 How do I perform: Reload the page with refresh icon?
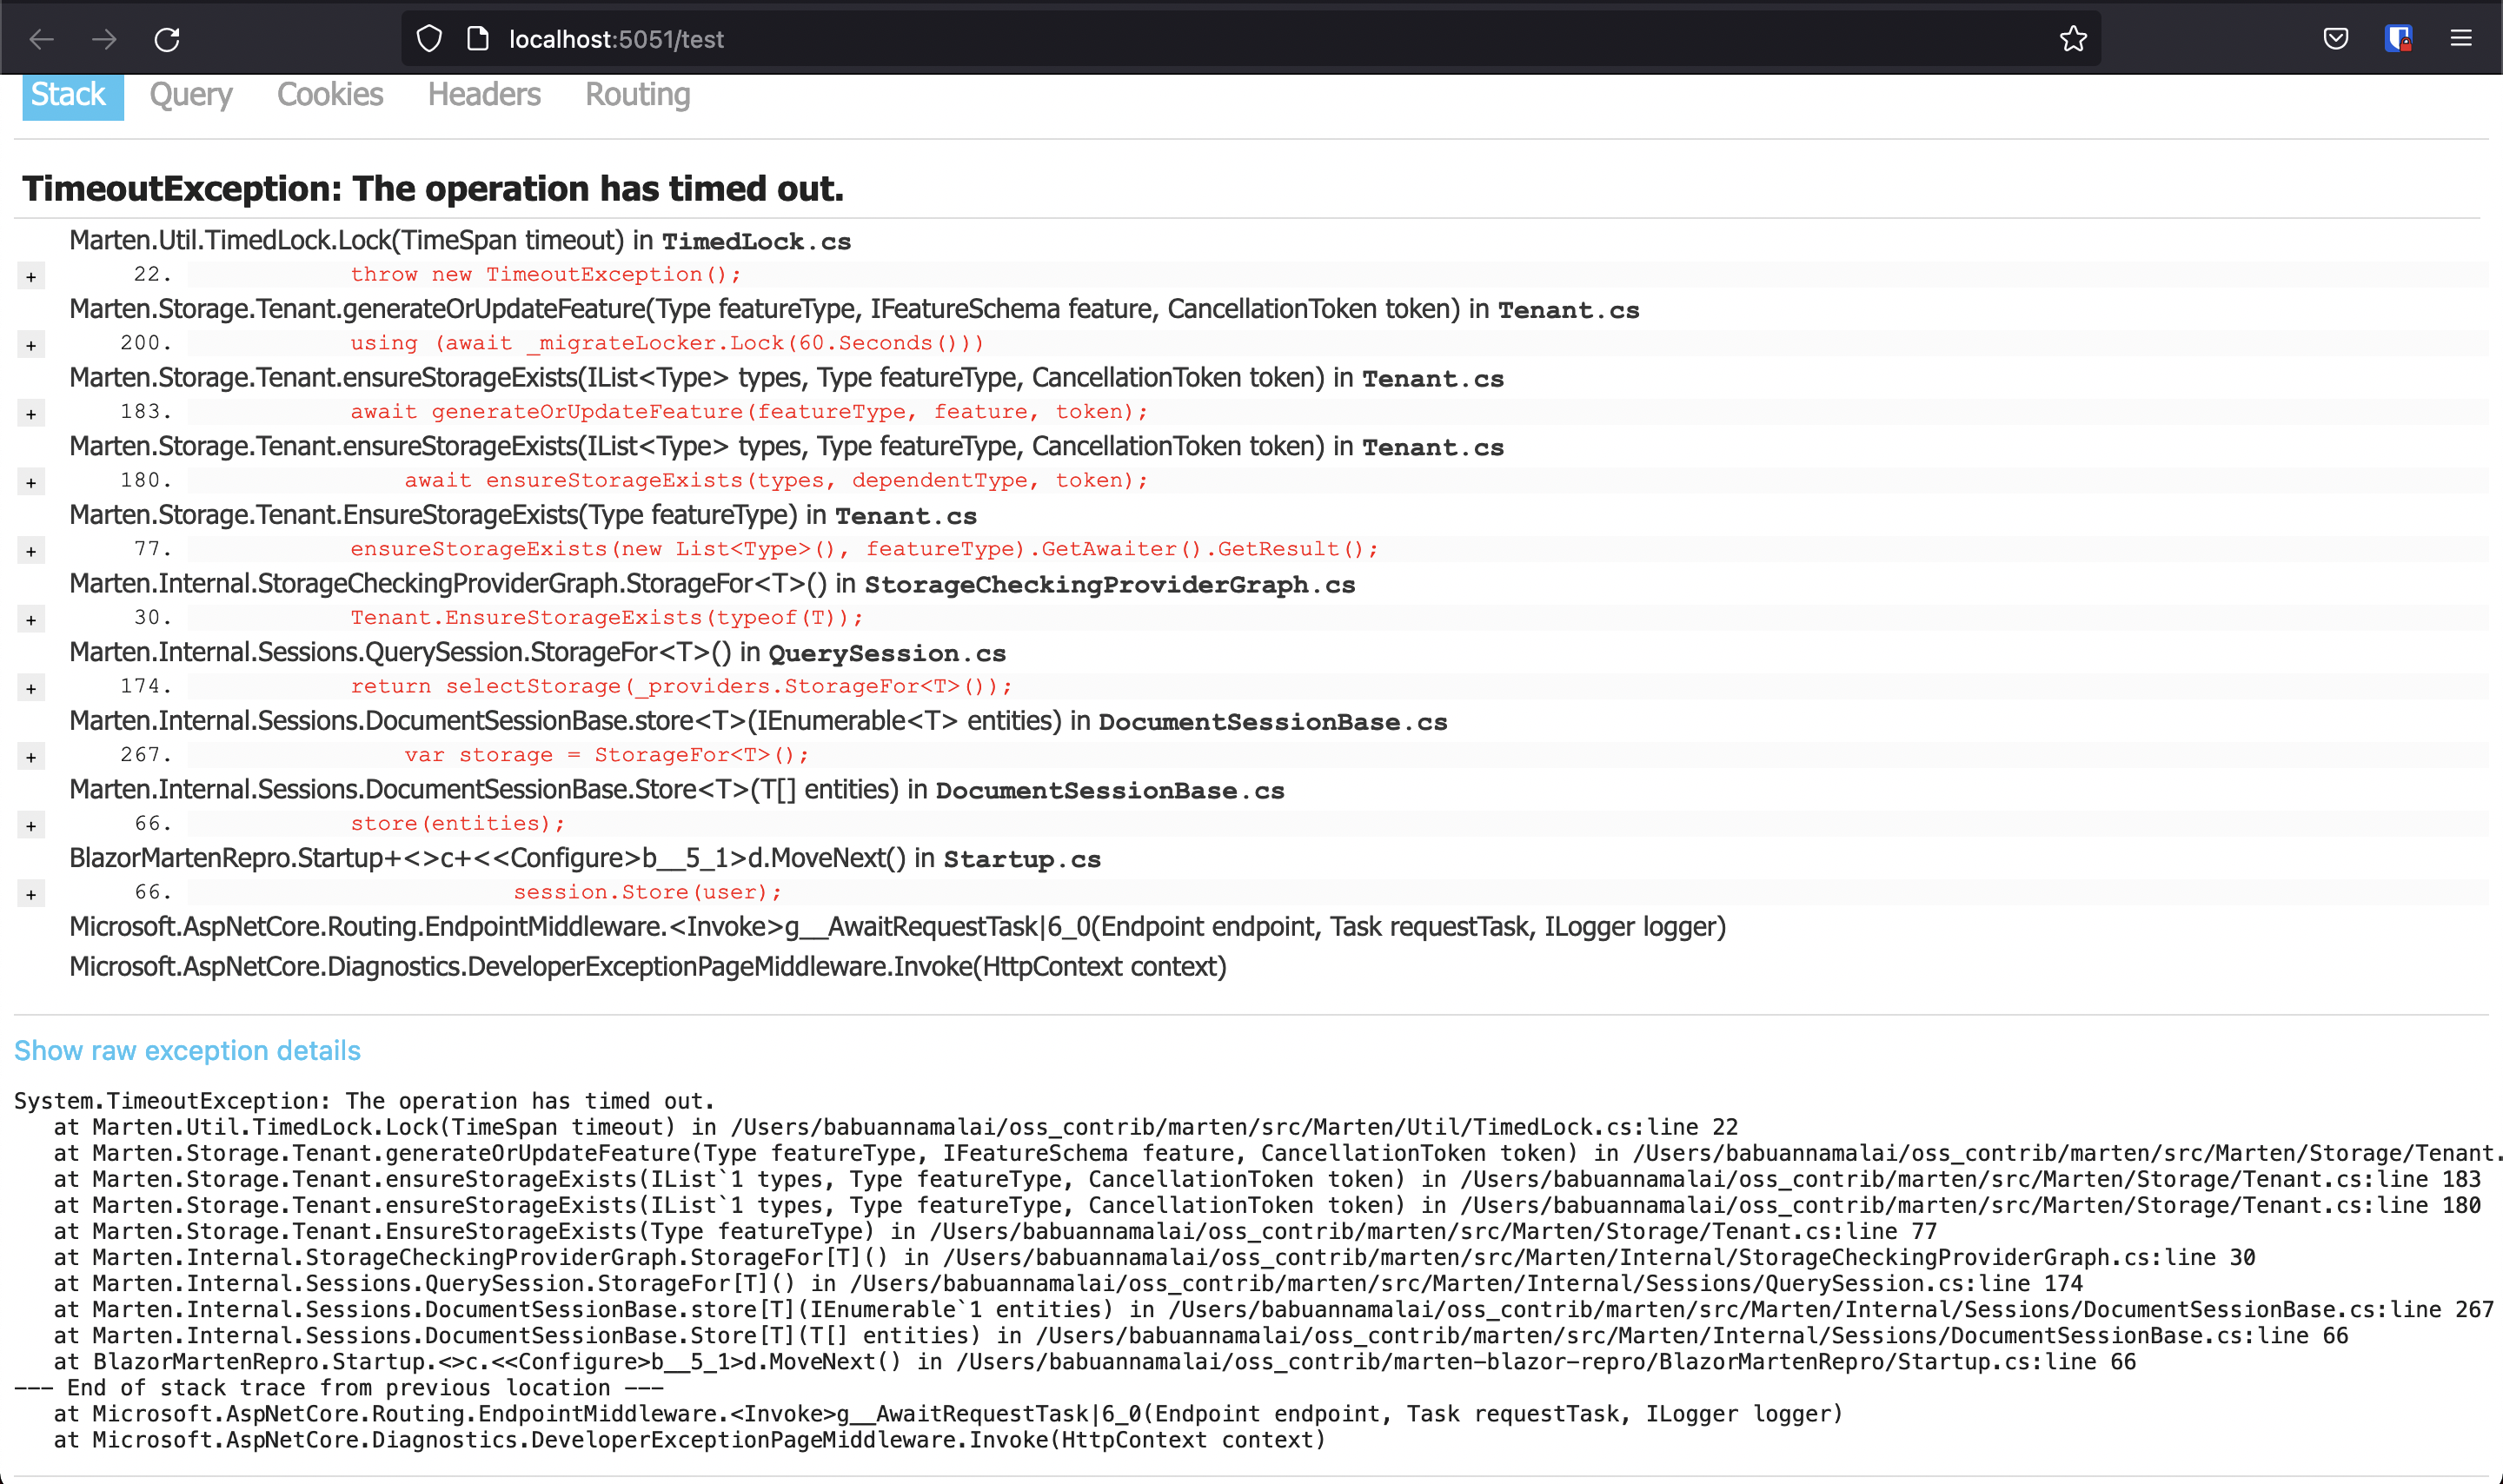point(167,39)
